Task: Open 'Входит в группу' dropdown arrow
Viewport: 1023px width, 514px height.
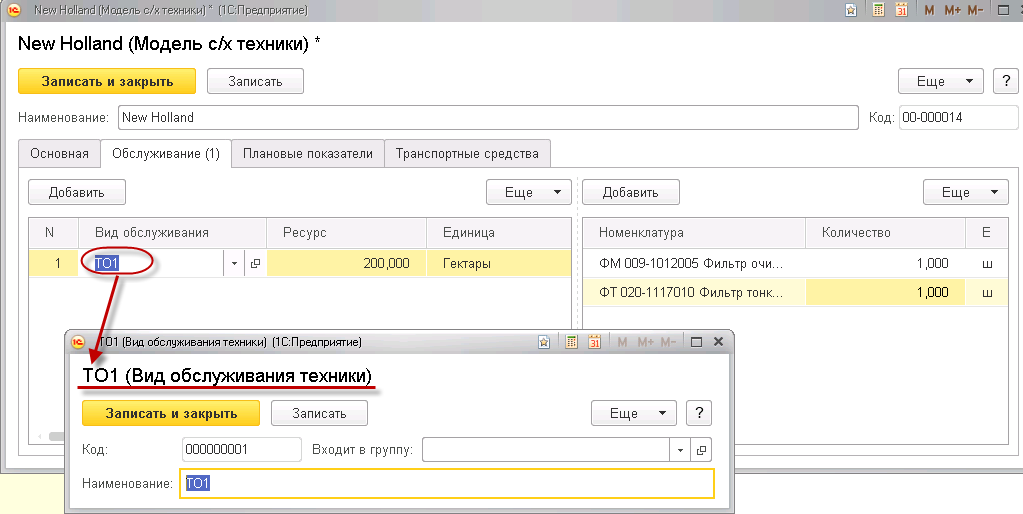Action: pos(680,449)
